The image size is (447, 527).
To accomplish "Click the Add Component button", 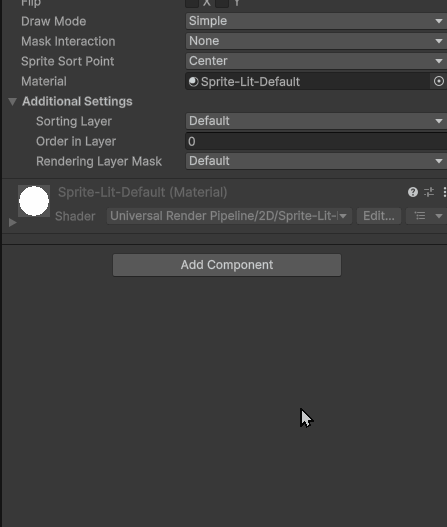I will point(227,265).
